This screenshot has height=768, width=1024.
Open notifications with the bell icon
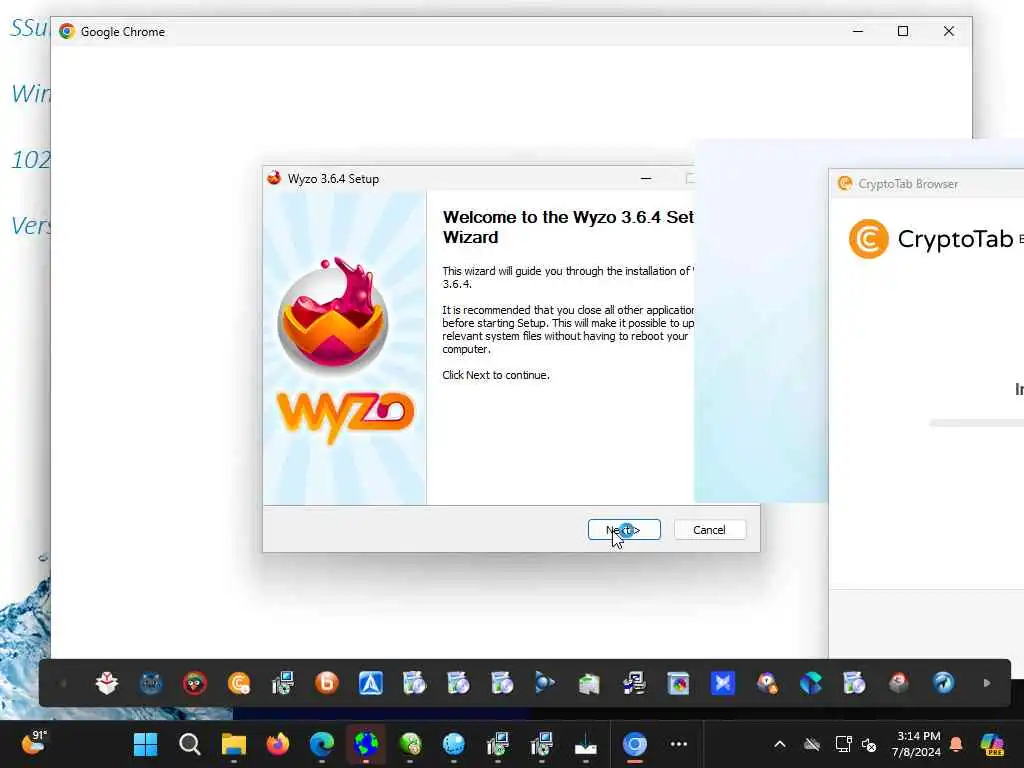pos(956,744)
